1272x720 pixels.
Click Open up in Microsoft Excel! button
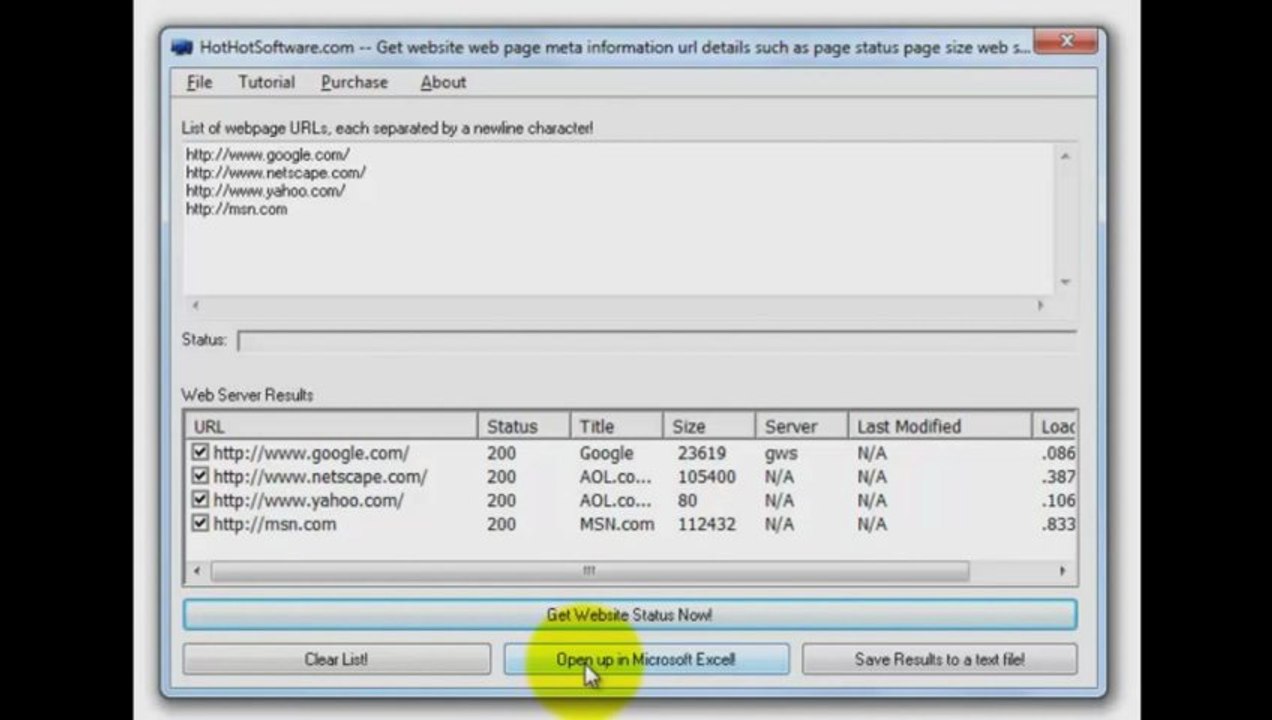point(646,659)
